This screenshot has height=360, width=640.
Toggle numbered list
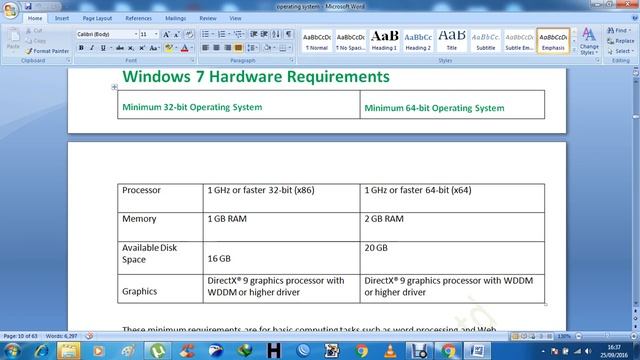(221, 34)
